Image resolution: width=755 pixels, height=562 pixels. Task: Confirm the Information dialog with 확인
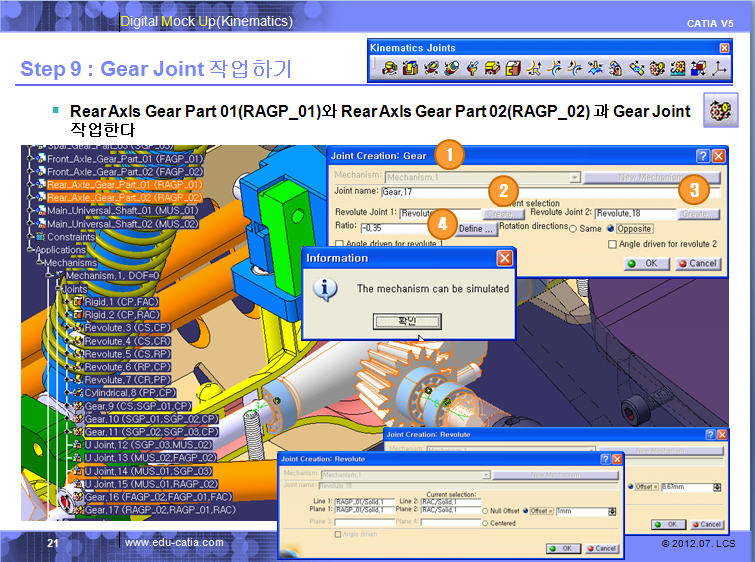pos(392,320)
